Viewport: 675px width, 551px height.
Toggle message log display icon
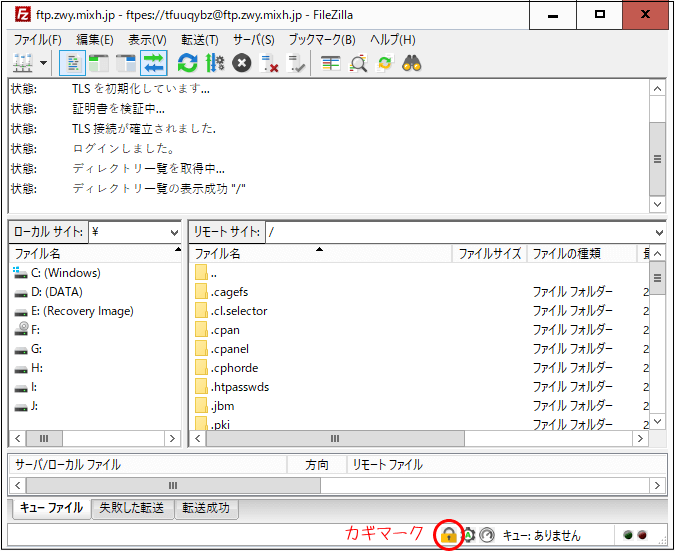click(72, 64)
